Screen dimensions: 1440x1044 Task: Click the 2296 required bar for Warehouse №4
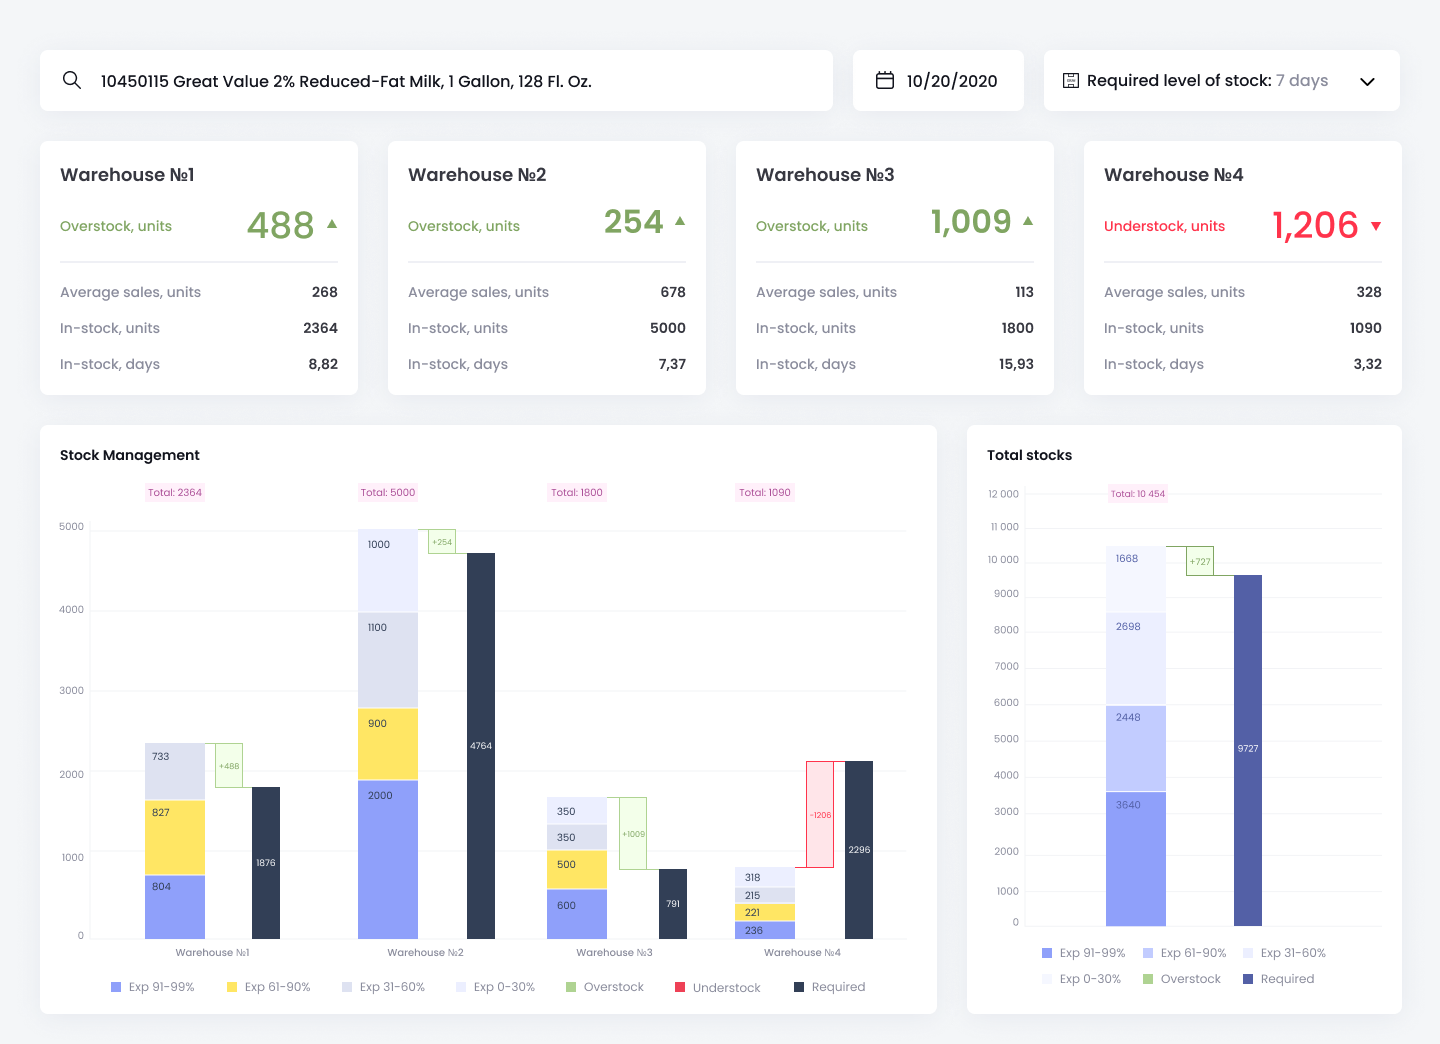[859, 850]
